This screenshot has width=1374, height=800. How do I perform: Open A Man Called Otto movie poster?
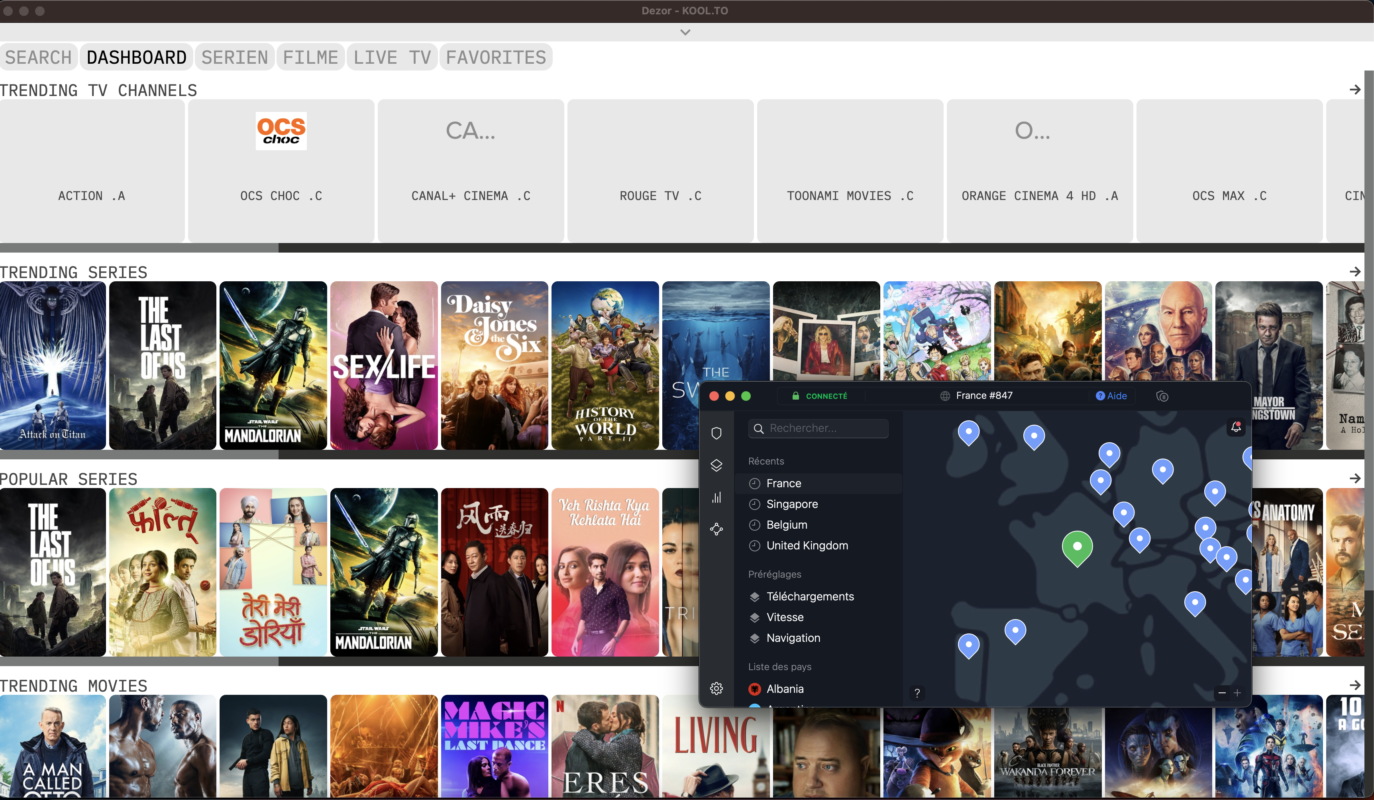click(x=53, y=746)
